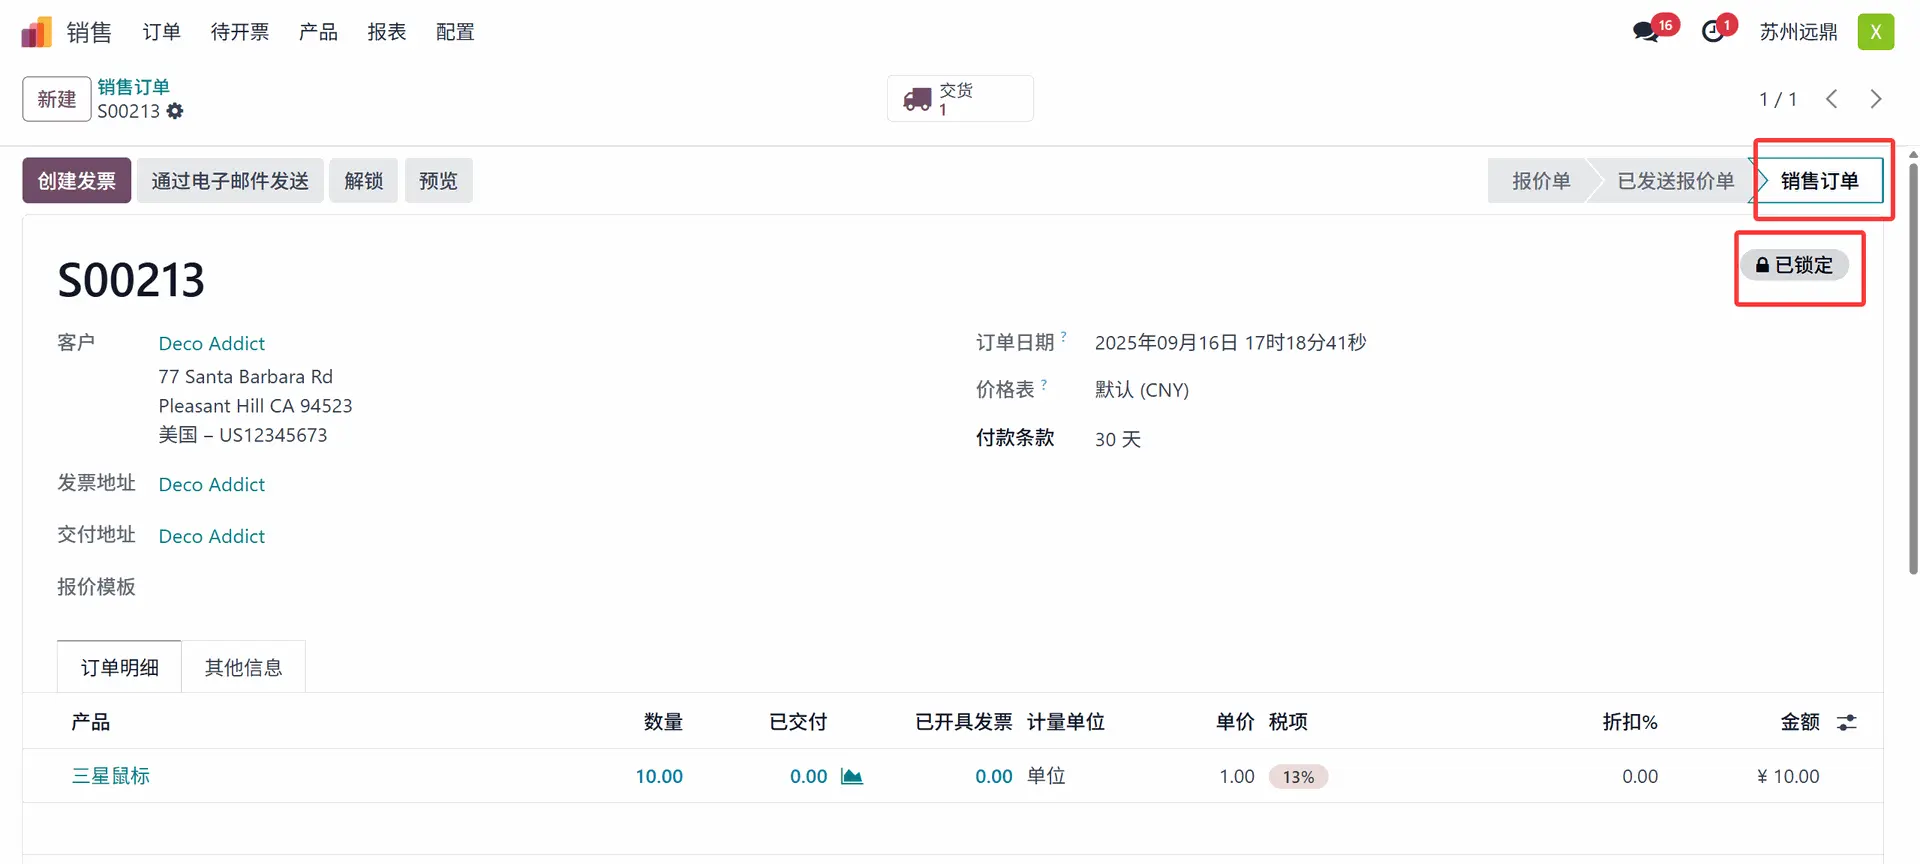
Task: Open the 配置 menu
Action: [x=455, y=32]
